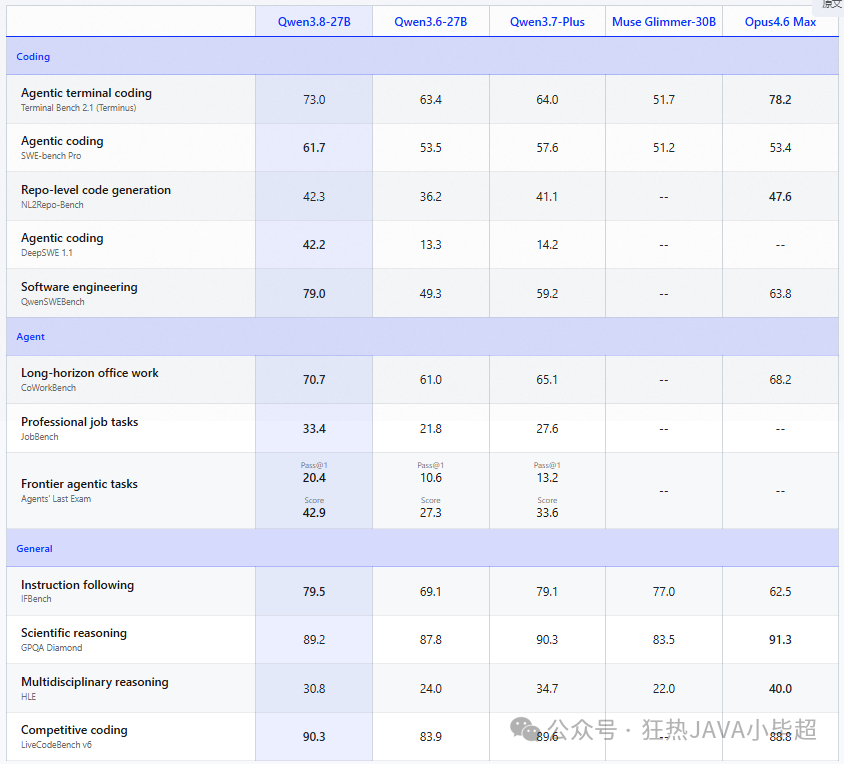Click the 89.2 GPQA Diamond score
The image size is (844, 764).
pyautogui.click(x=314, y=640)
